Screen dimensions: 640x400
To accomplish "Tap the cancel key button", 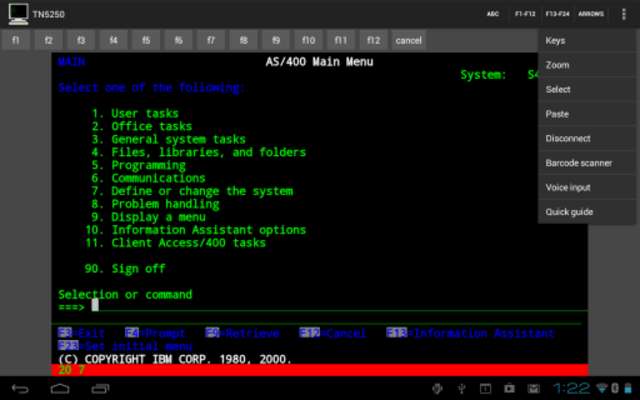I will click(x=409, y=40).
